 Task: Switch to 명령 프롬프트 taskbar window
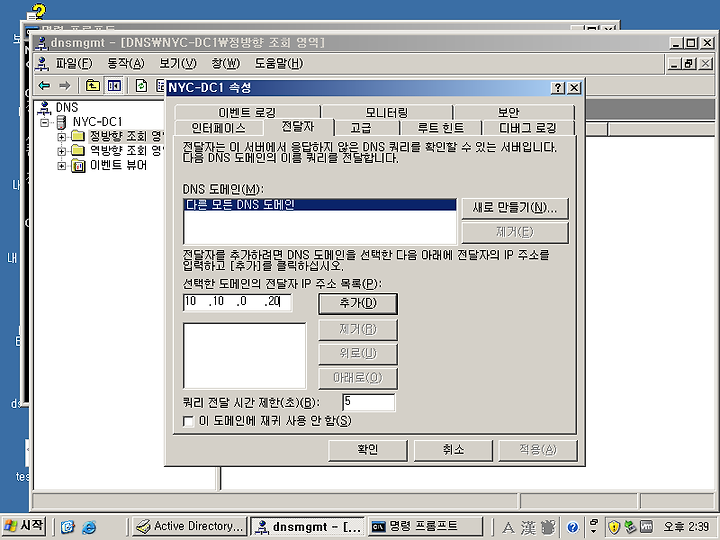pyautogui.click(x=425, y=527)
